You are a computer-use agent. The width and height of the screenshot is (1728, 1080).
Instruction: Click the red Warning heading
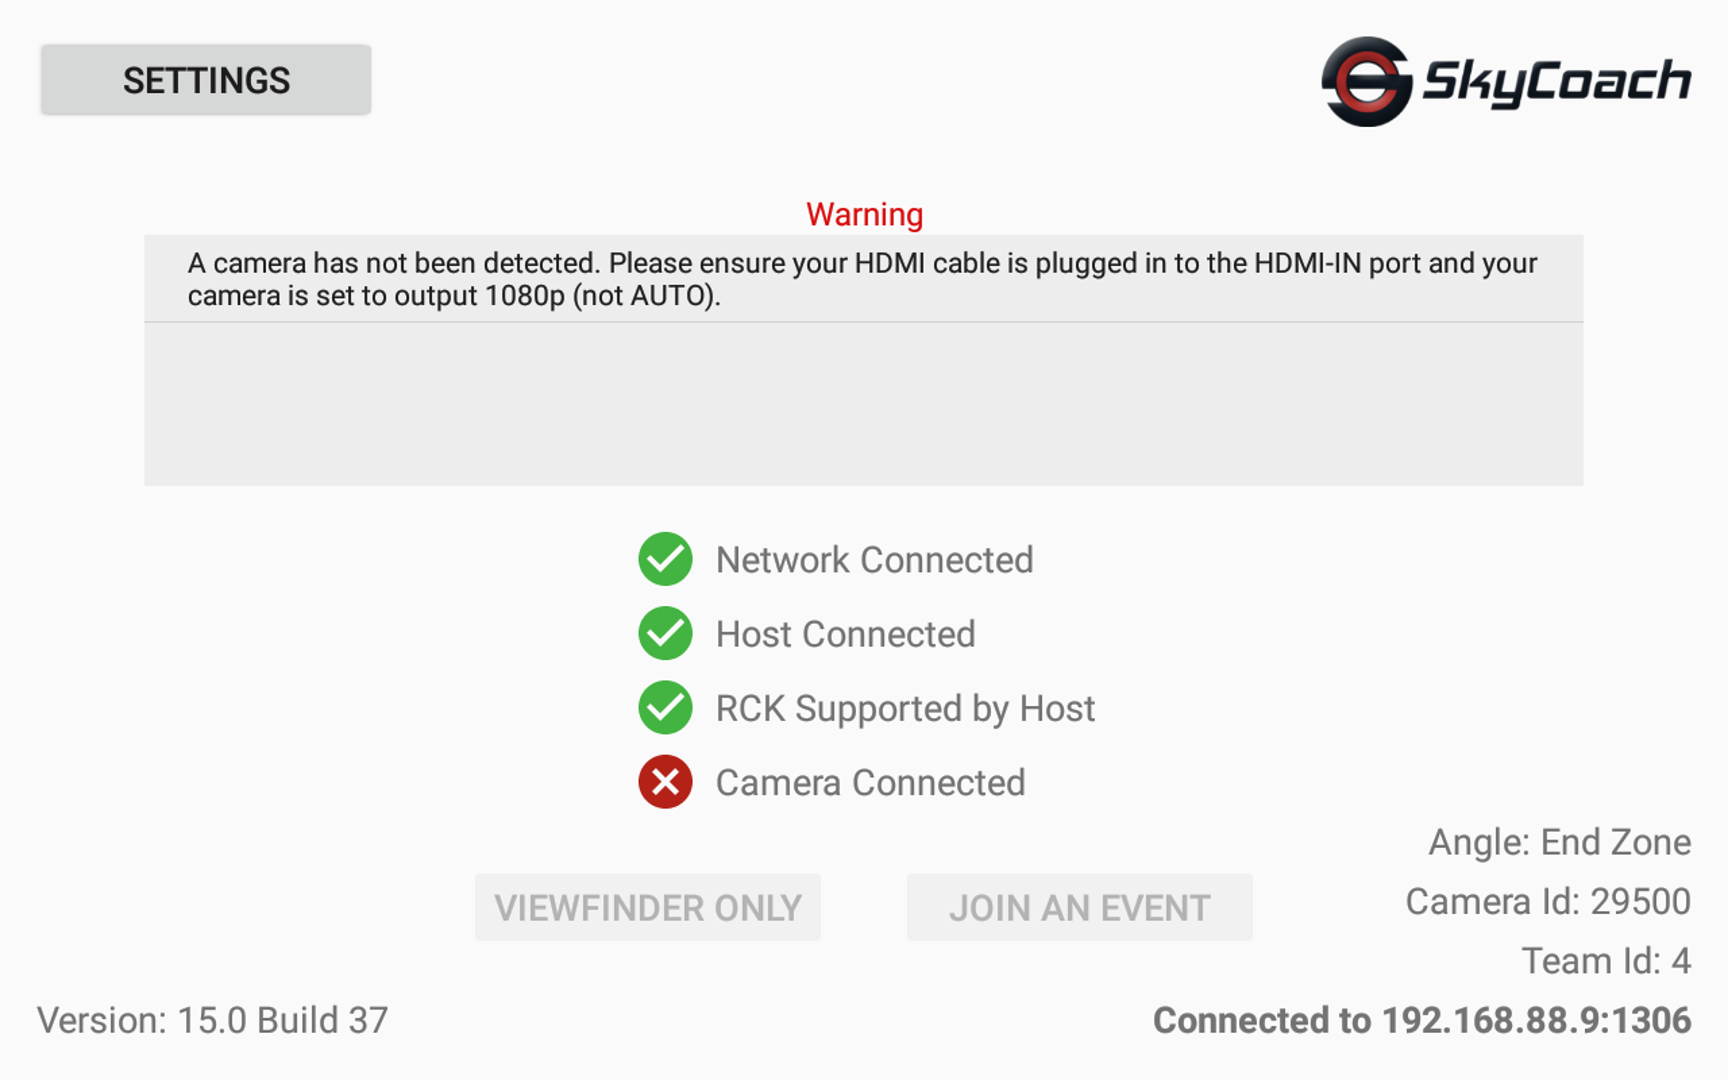point(864,214)
